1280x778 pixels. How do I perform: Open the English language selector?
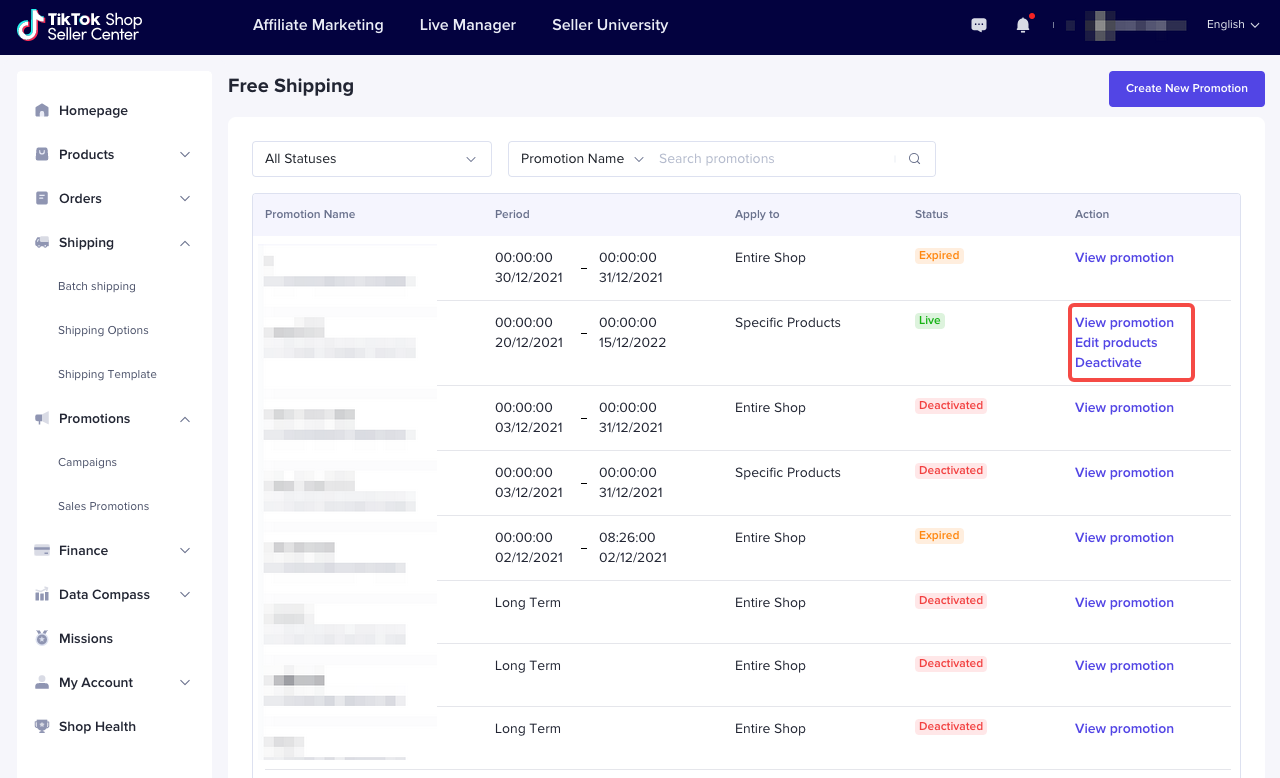1232,25
